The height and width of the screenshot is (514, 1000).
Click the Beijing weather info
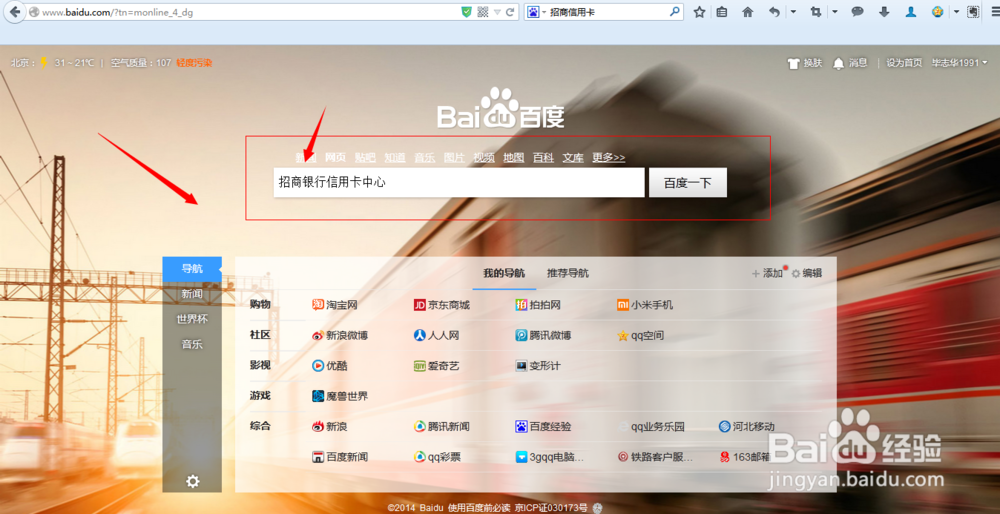point(52,62)
